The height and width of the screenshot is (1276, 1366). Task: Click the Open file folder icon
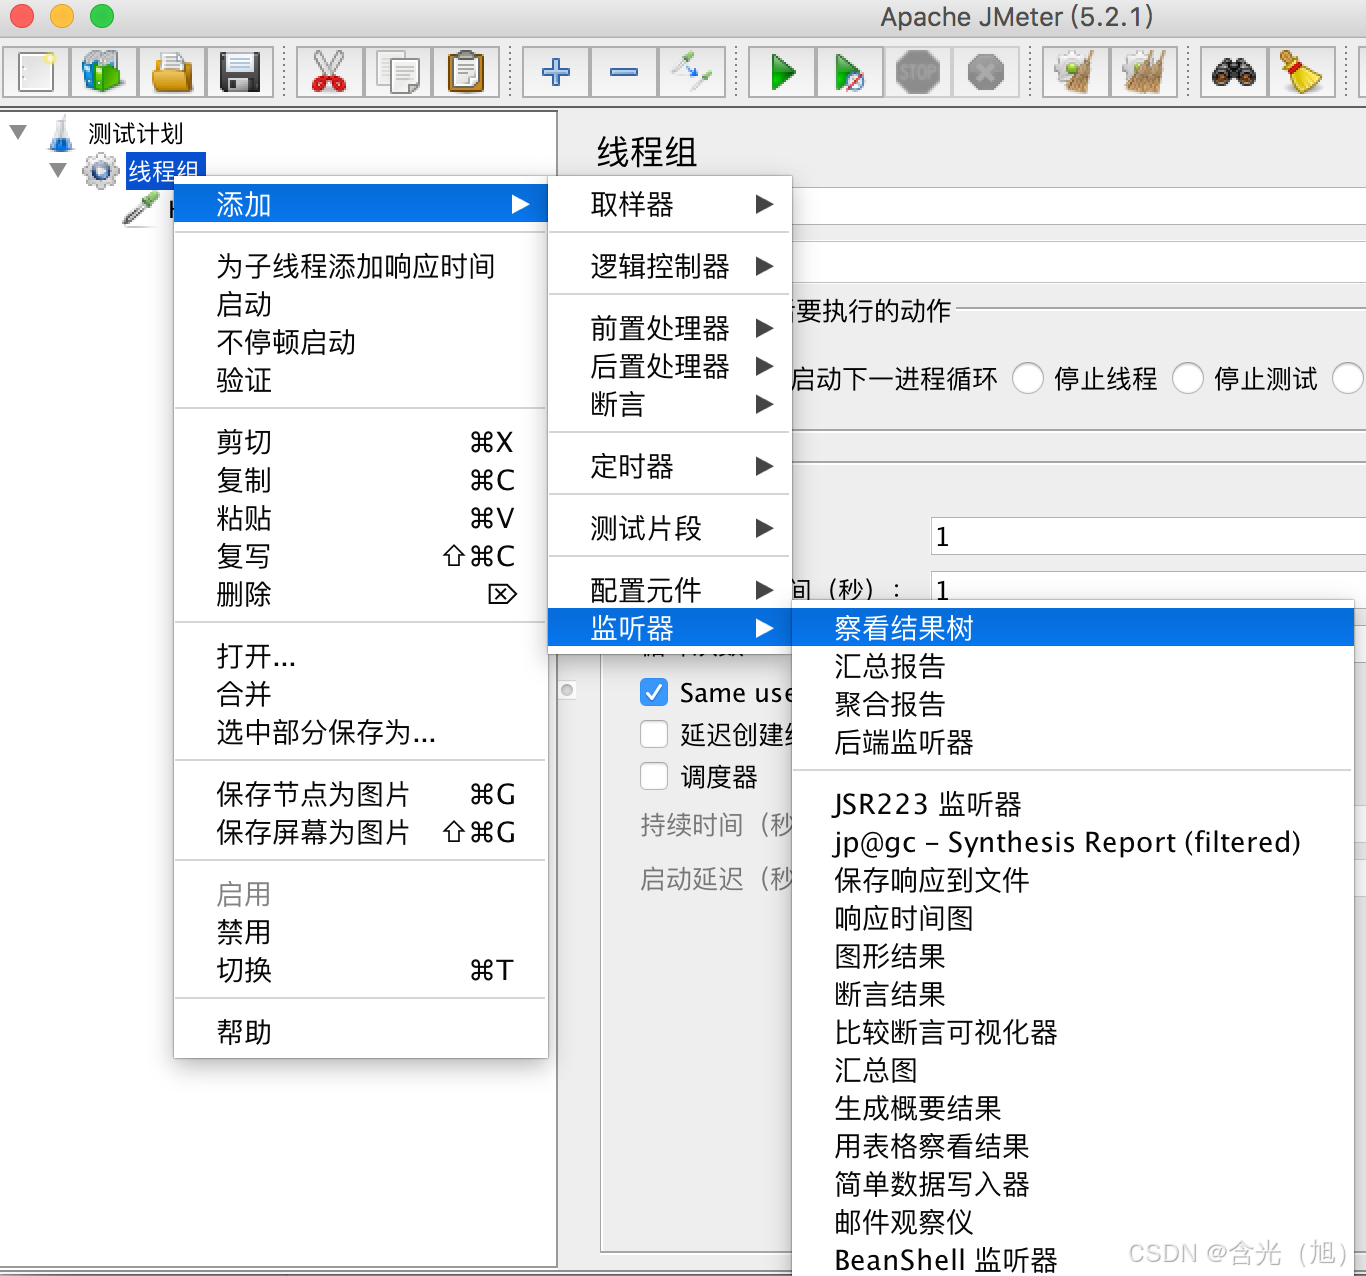(x=172, y=72)
